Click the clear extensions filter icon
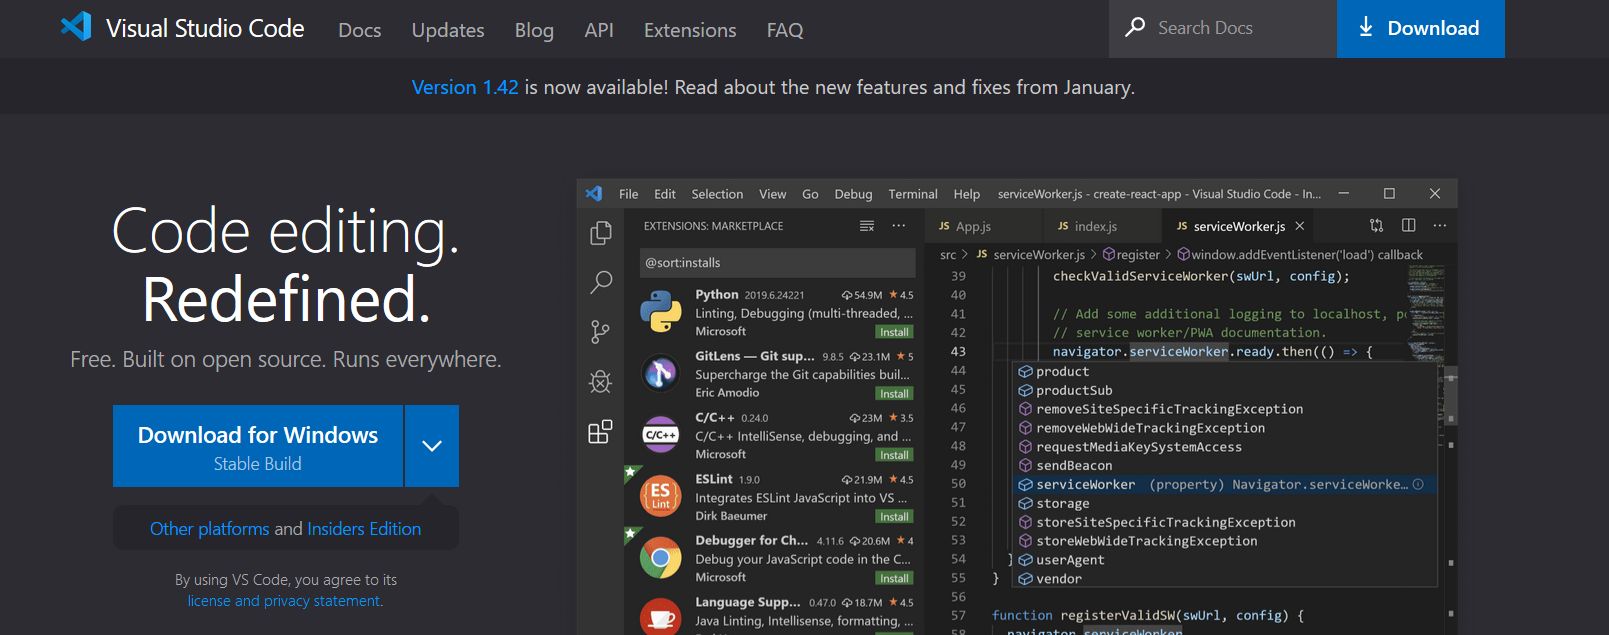Screen dimensions: 1609x635 867,226
